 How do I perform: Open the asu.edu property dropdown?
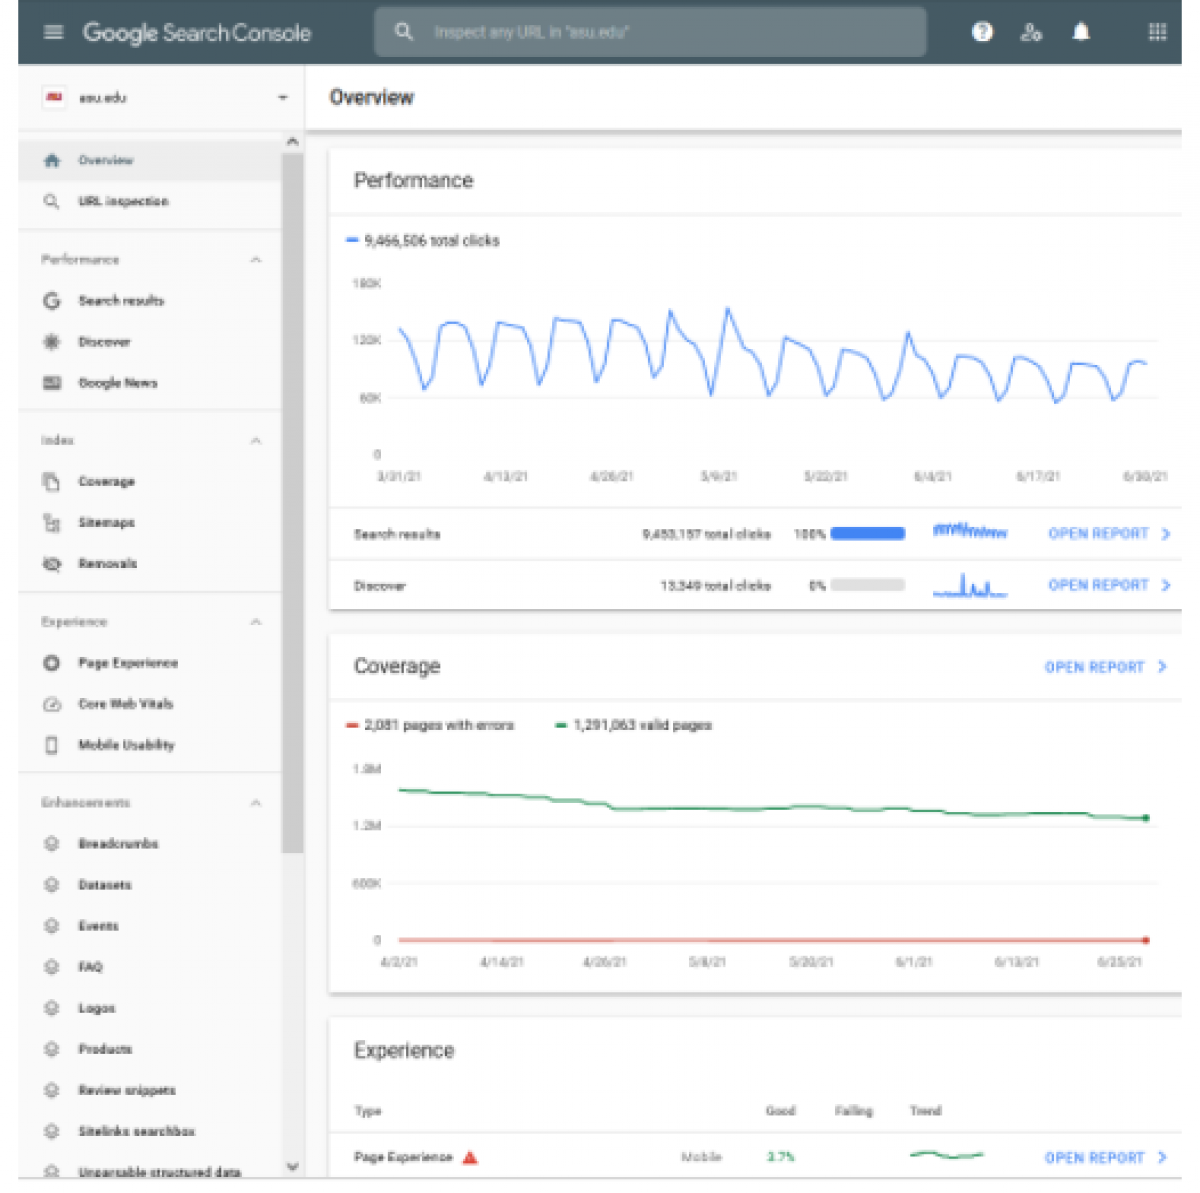point(283,97)
